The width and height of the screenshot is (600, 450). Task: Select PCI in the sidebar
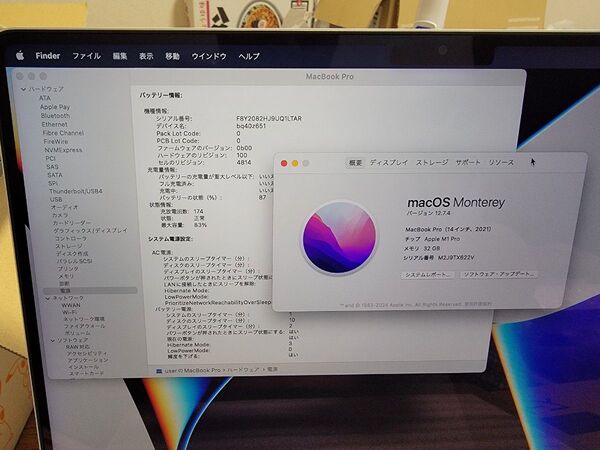[x=51, y=158]
